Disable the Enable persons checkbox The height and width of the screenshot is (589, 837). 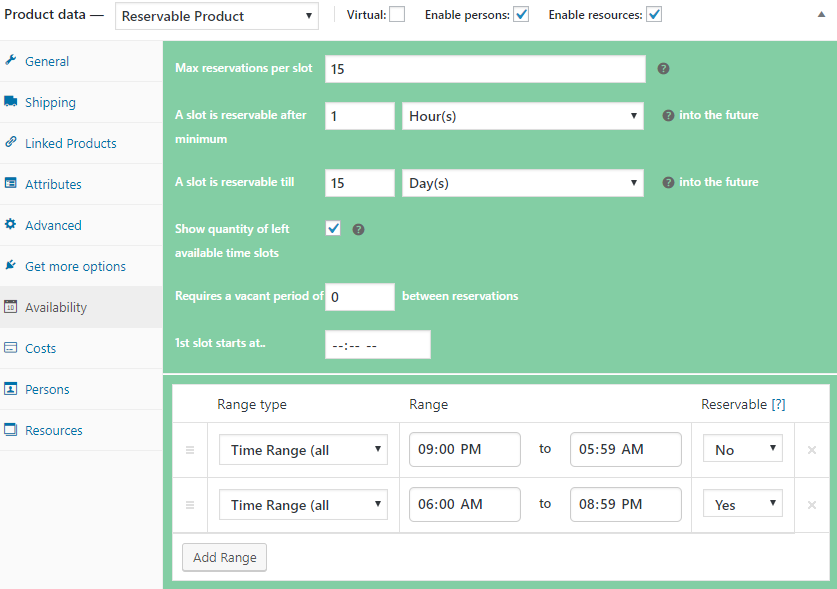tap(520, 15)
